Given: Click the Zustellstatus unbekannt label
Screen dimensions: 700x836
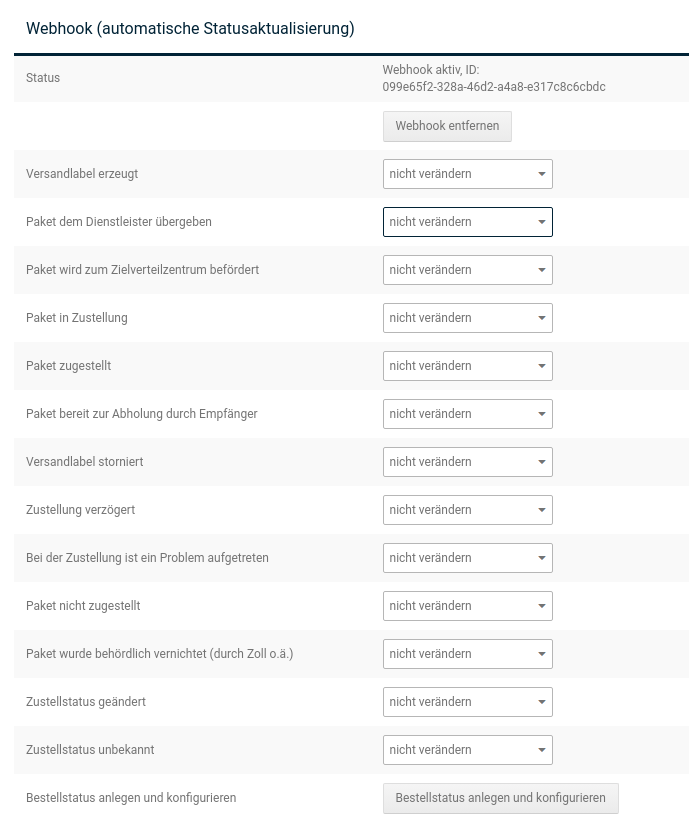Looking at the screenshot, I should pyautogui.click(x=90, y=750).
